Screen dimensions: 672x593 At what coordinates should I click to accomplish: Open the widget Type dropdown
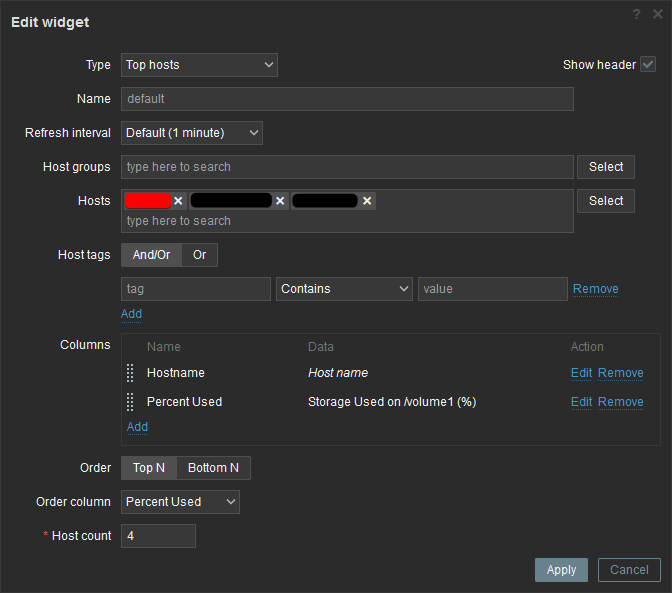click(199, 65)
